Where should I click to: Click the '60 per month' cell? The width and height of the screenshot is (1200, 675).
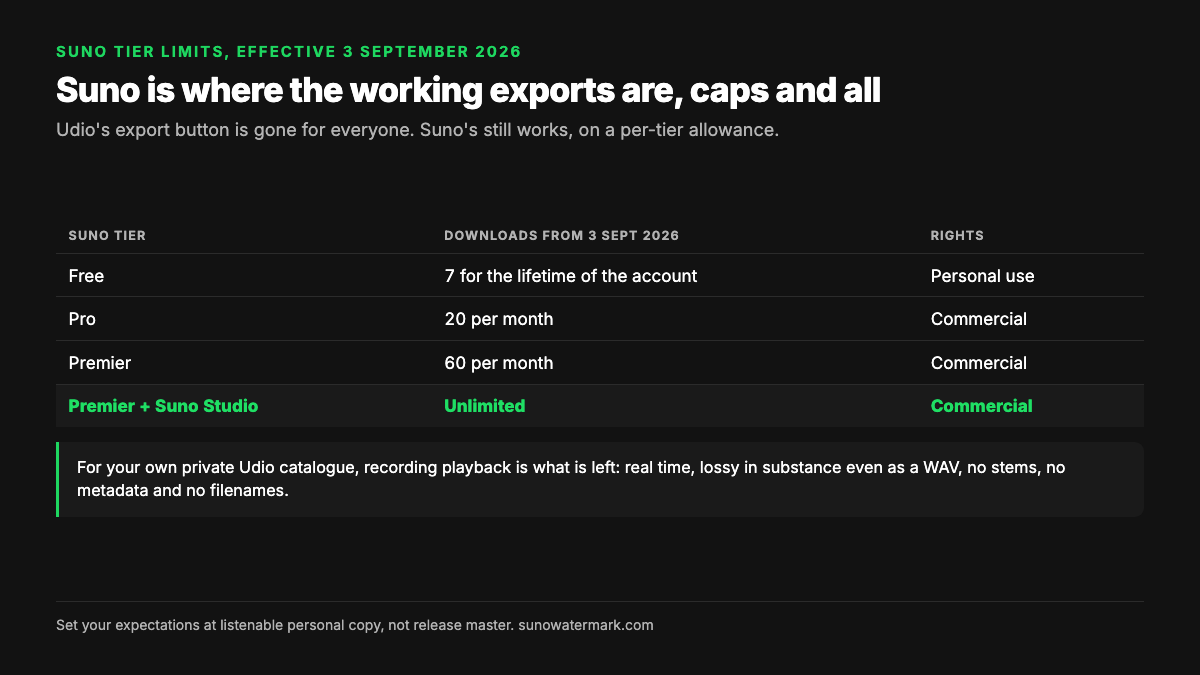click(498, 363)
